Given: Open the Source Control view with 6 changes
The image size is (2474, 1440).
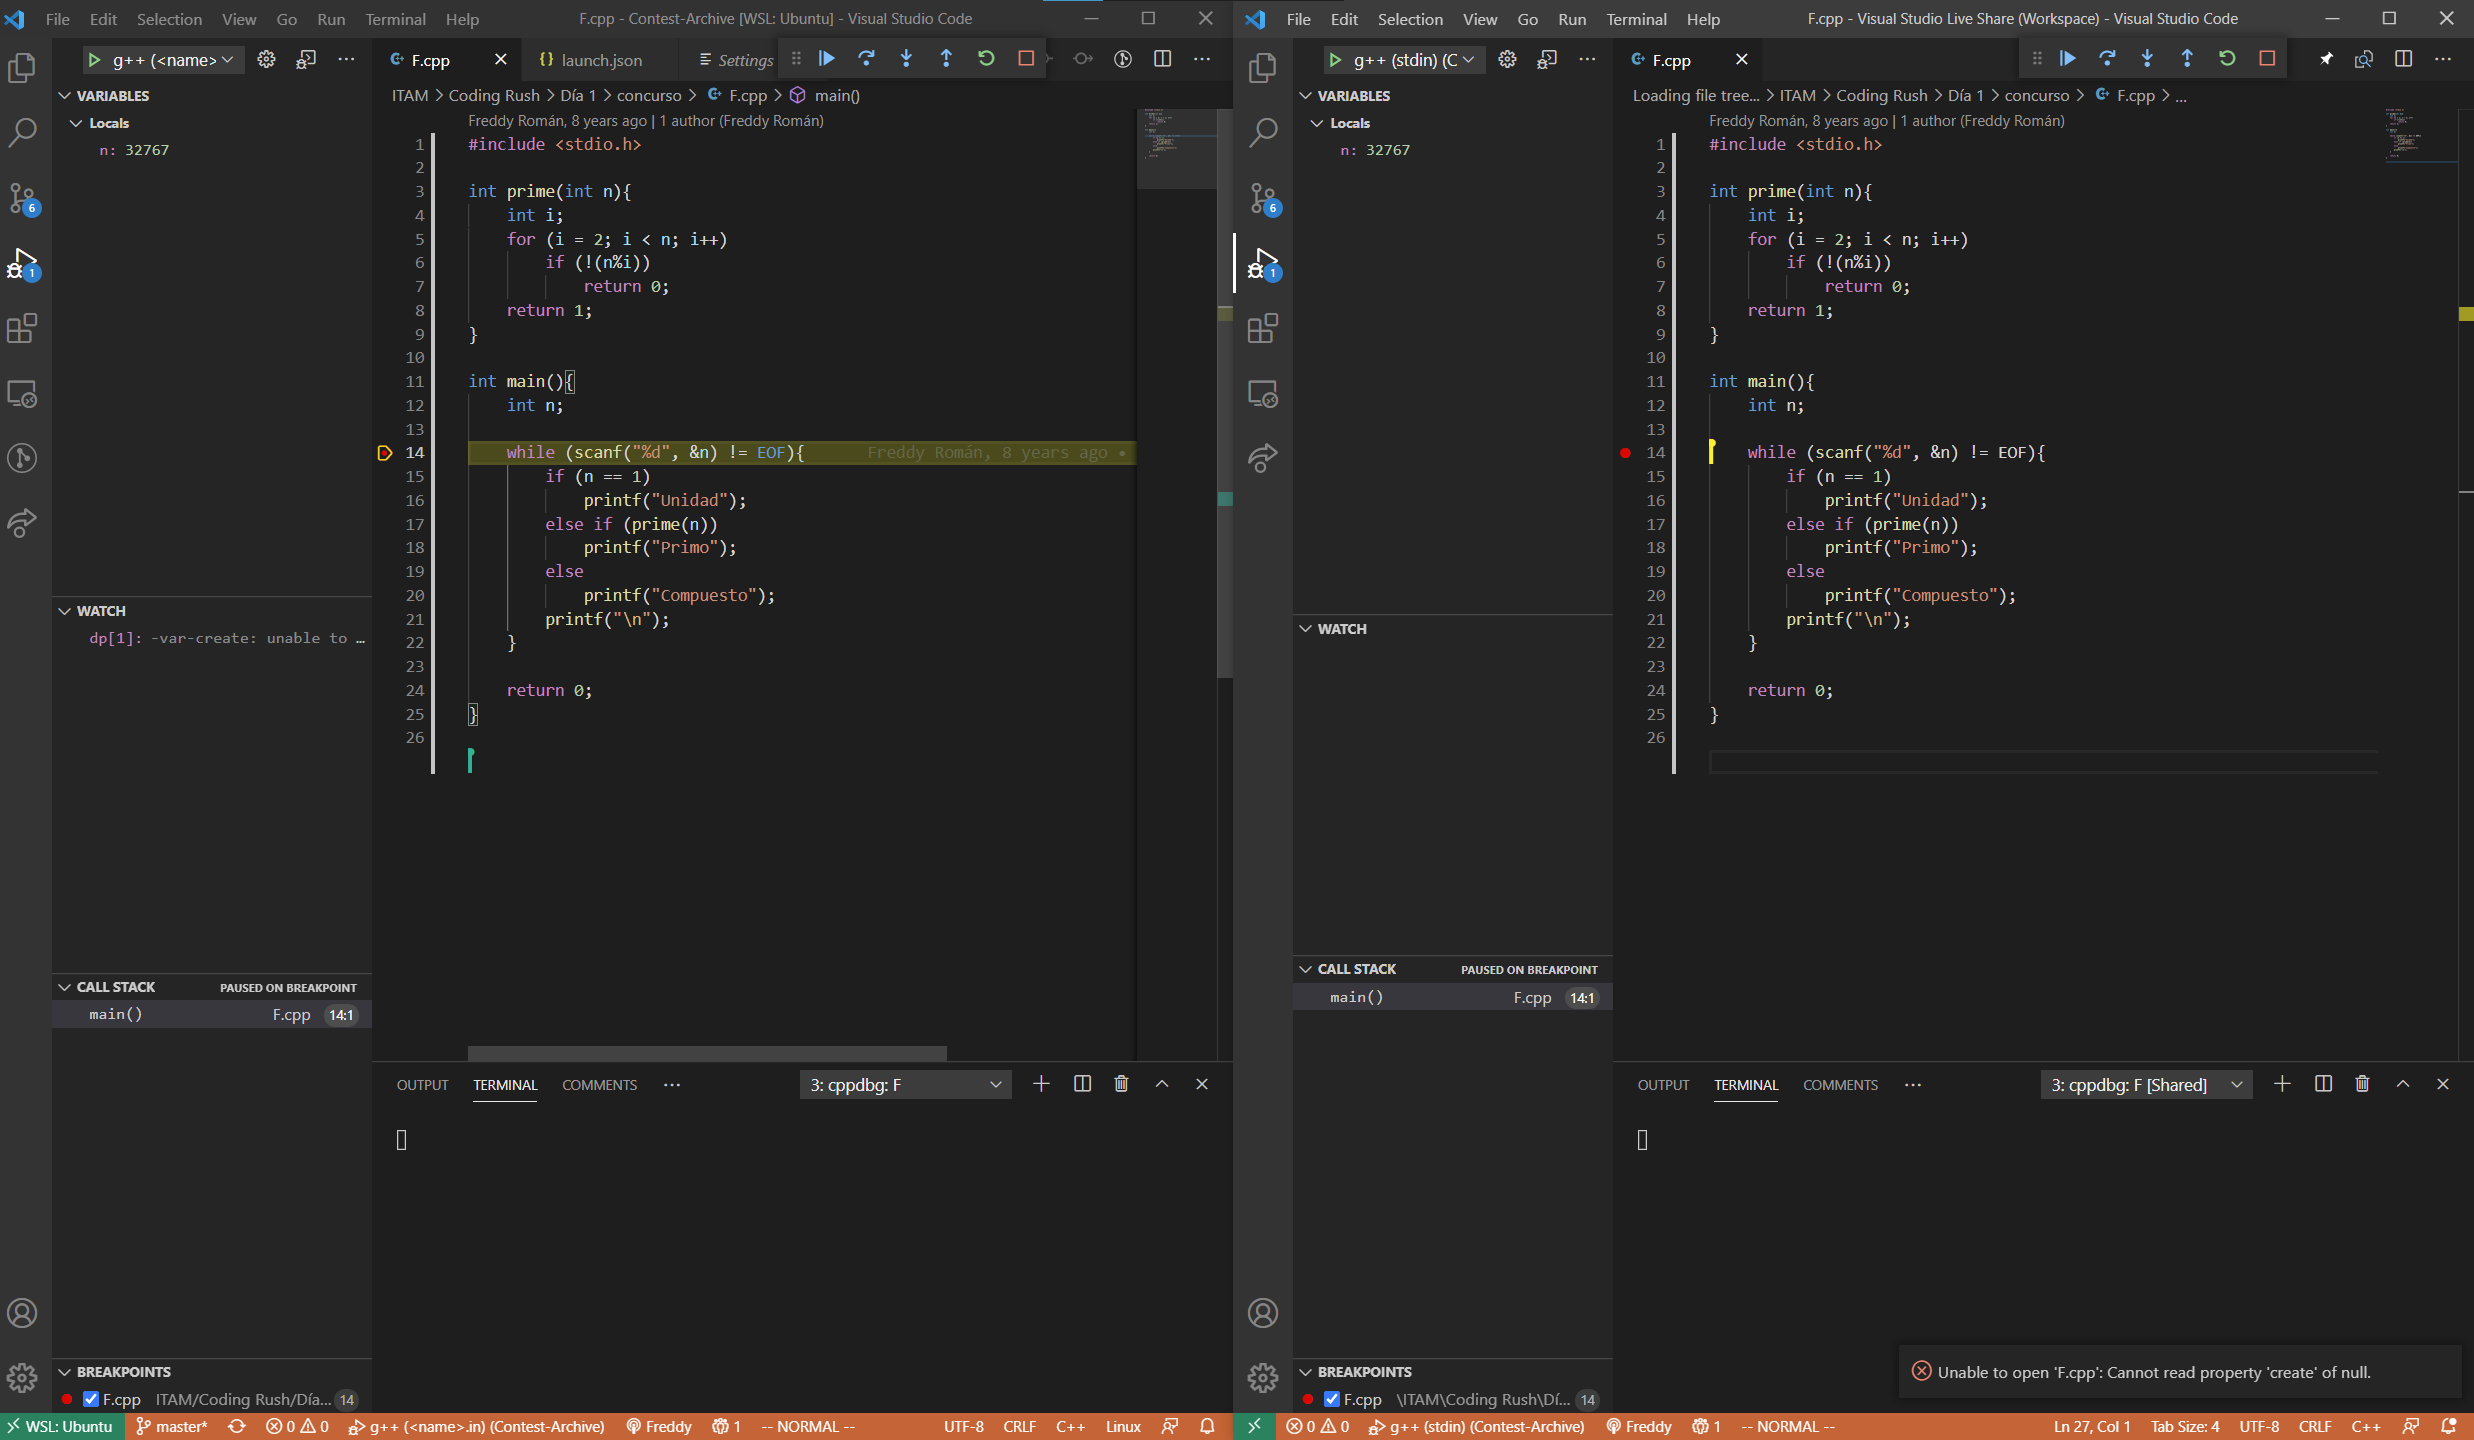Looking at the screenshot, I should pos(22,198).
